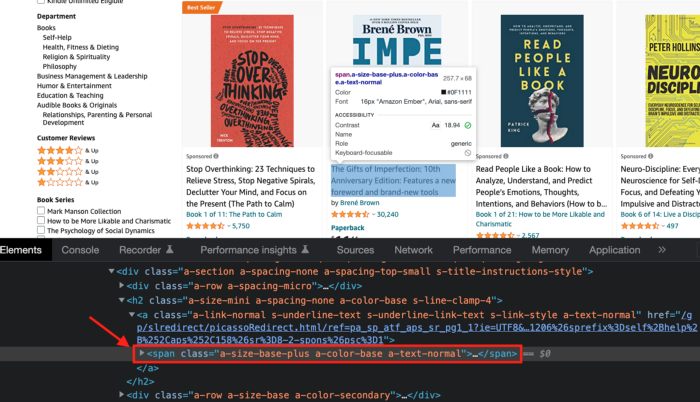Open Education & Teaching category

70,96
